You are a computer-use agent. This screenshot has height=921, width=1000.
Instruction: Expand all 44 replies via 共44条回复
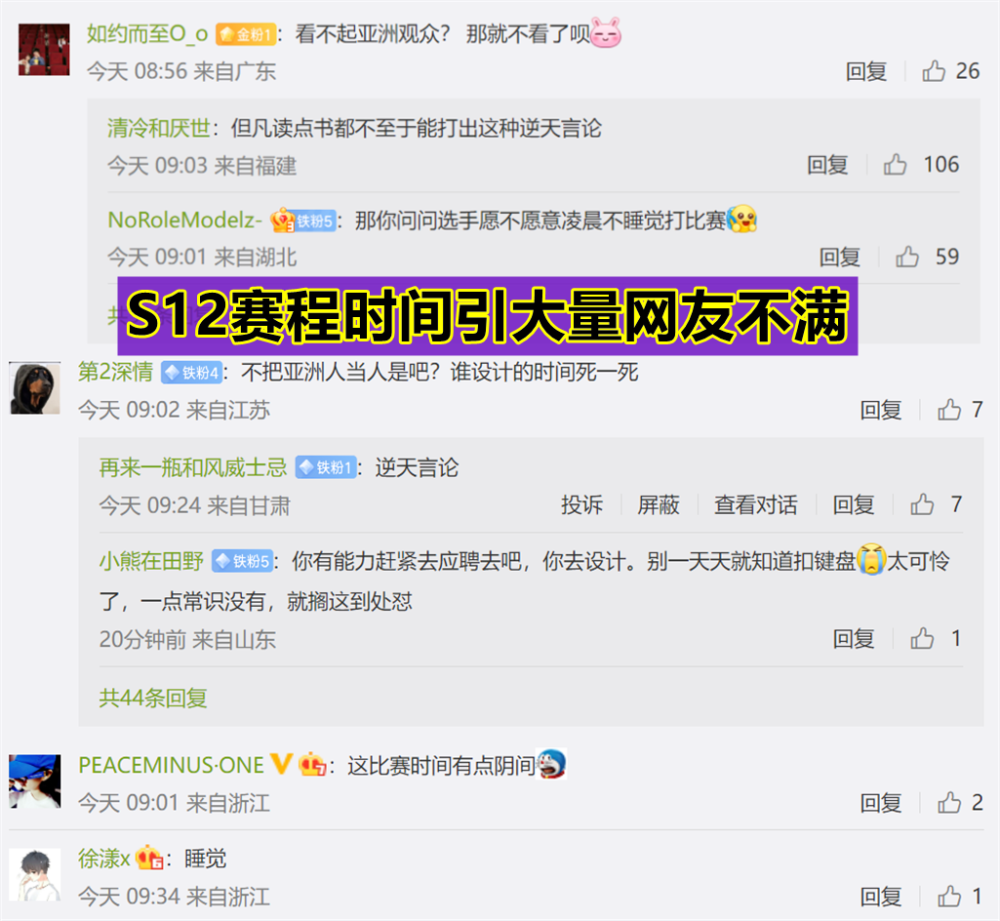pos(153,698)
